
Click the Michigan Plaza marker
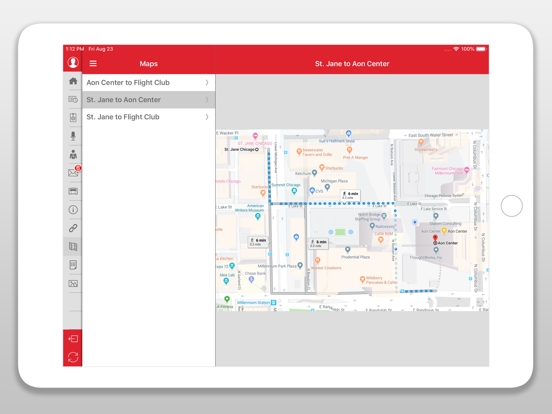327,187
